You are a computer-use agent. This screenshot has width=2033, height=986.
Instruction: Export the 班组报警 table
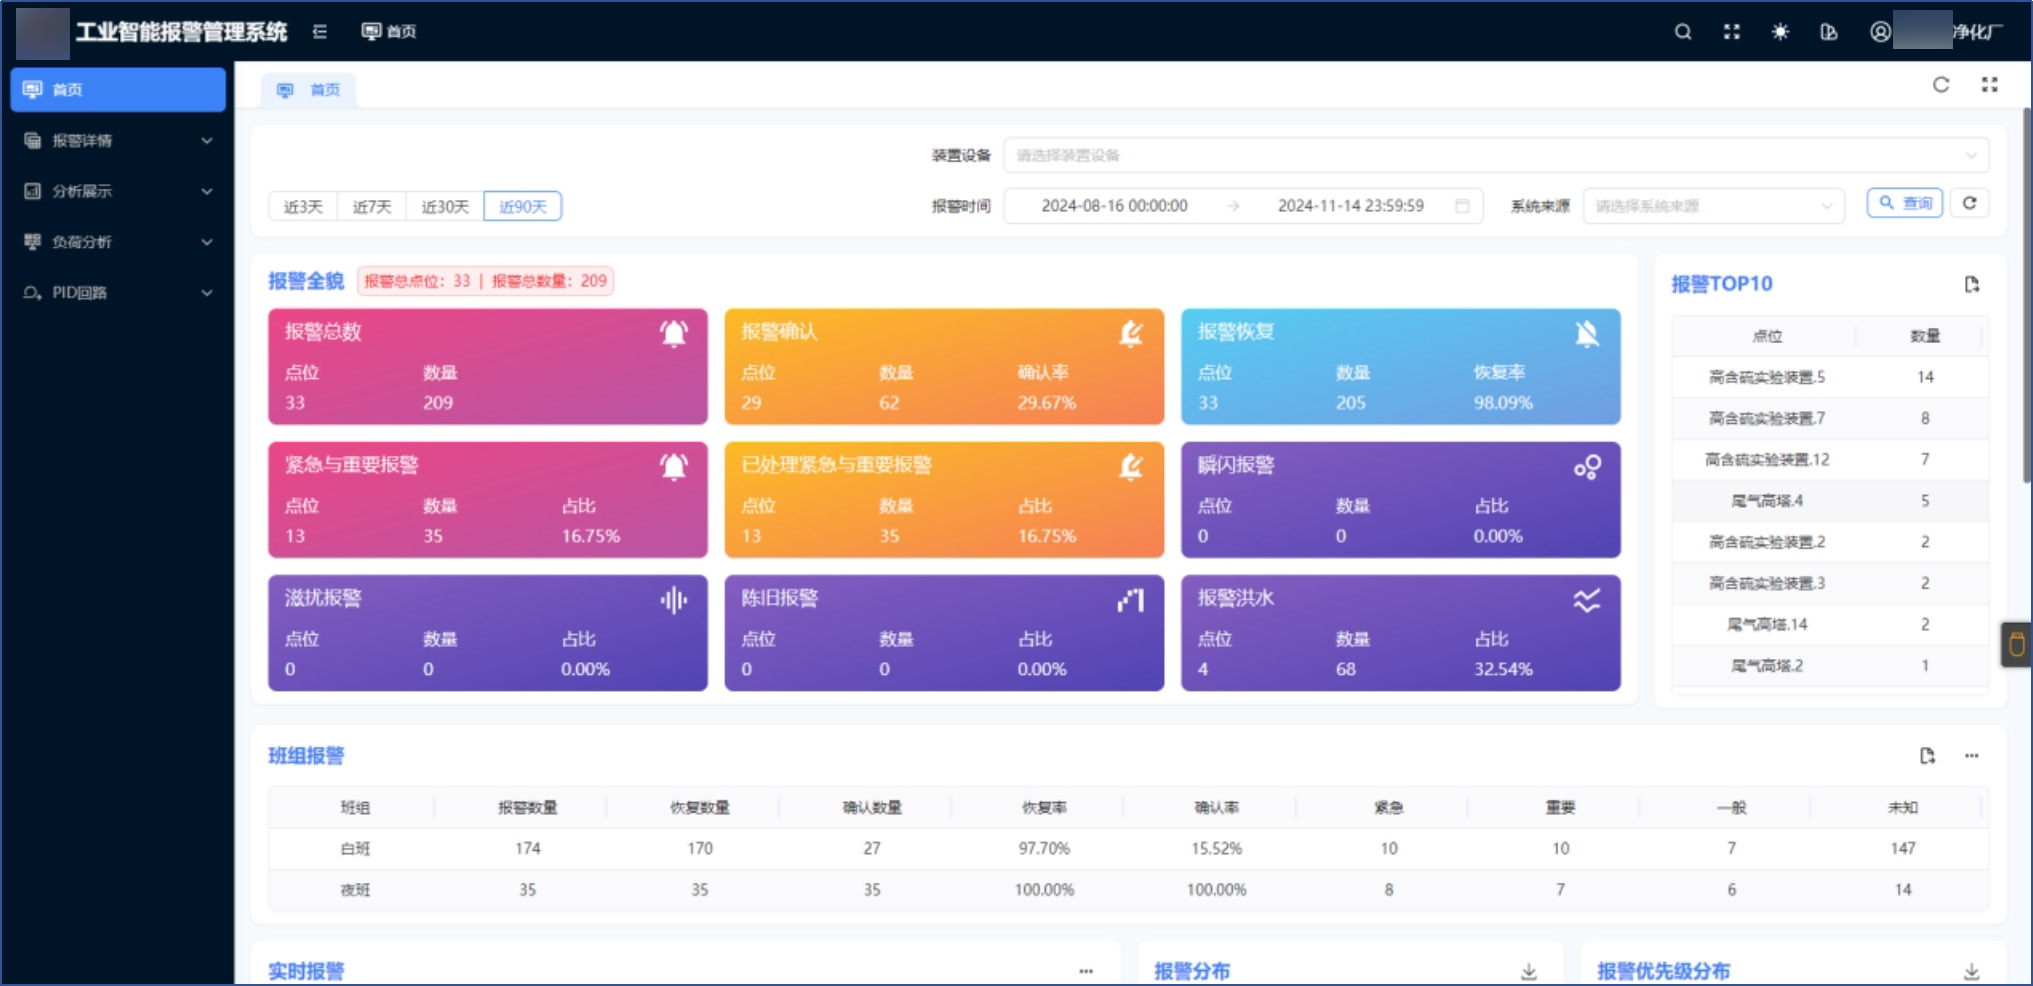(x=1927, y=756)
